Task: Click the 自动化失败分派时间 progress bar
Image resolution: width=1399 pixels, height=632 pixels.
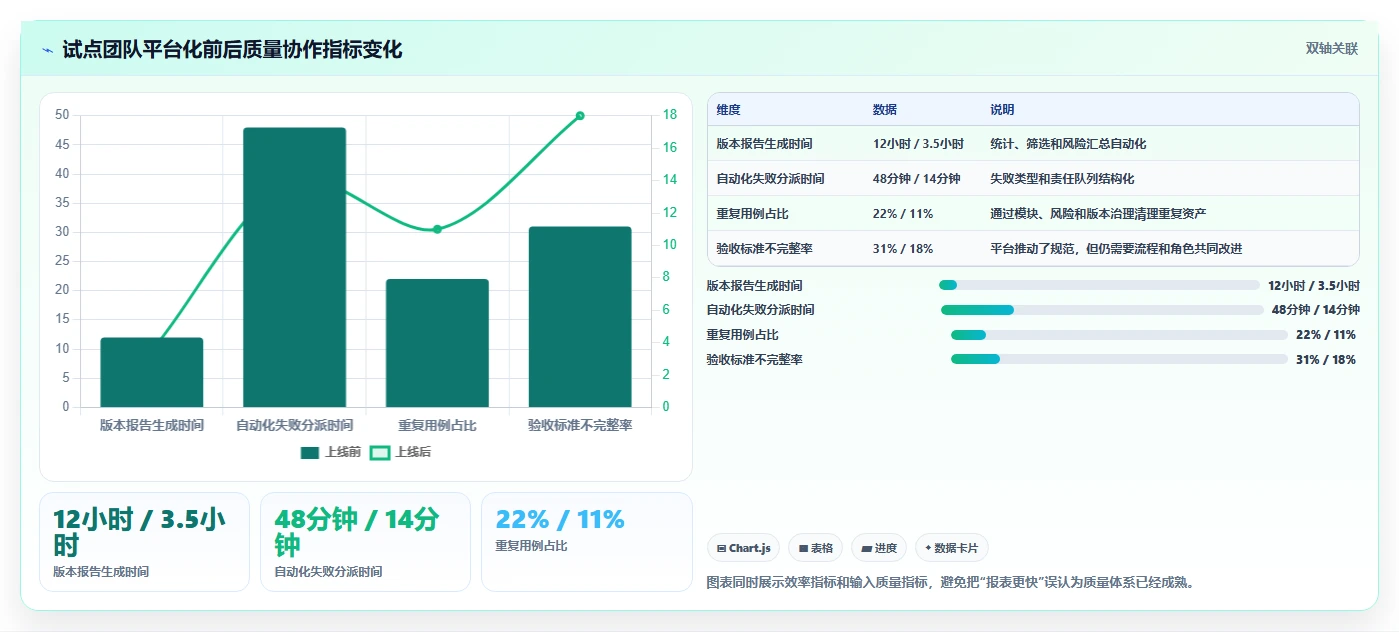Action: click(1102, 310)
